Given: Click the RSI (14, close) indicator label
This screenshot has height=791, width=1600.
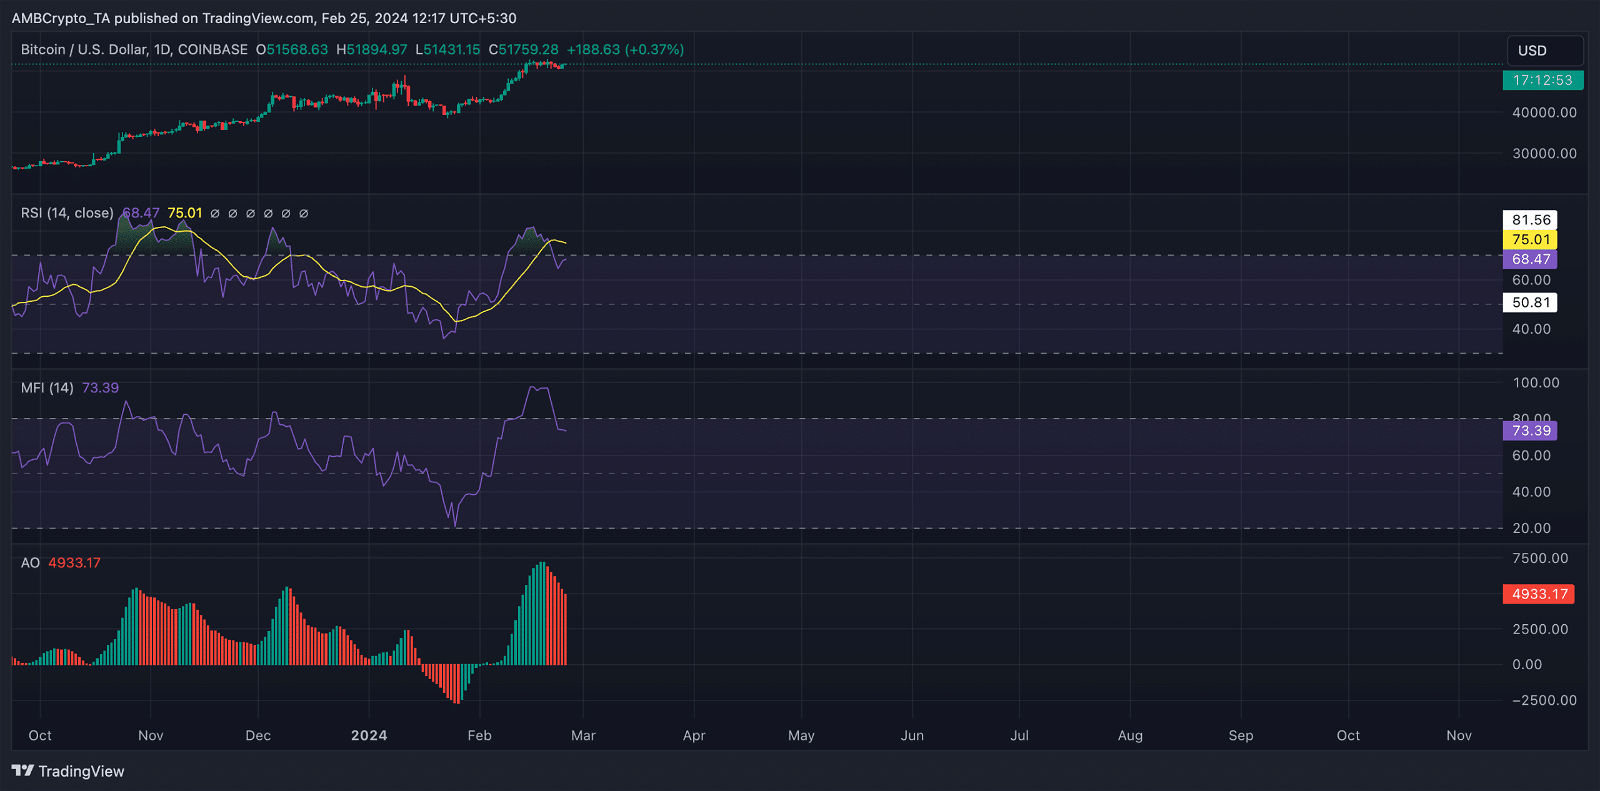Looking at the screenshot, I should tap(67, 213).
